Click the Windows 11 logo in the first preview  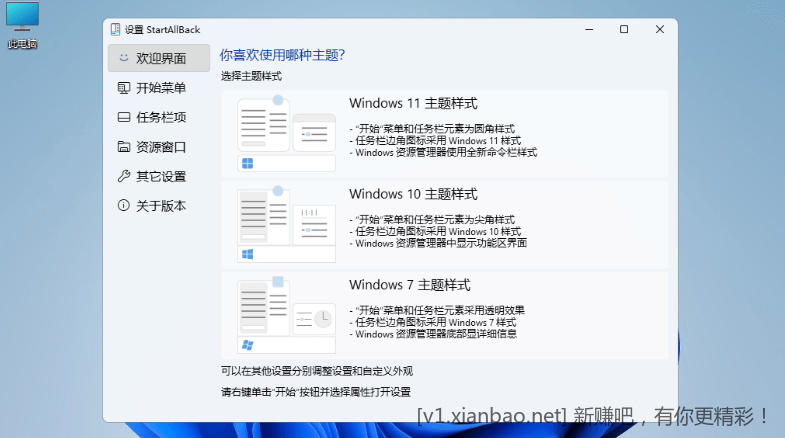[247, 164]
